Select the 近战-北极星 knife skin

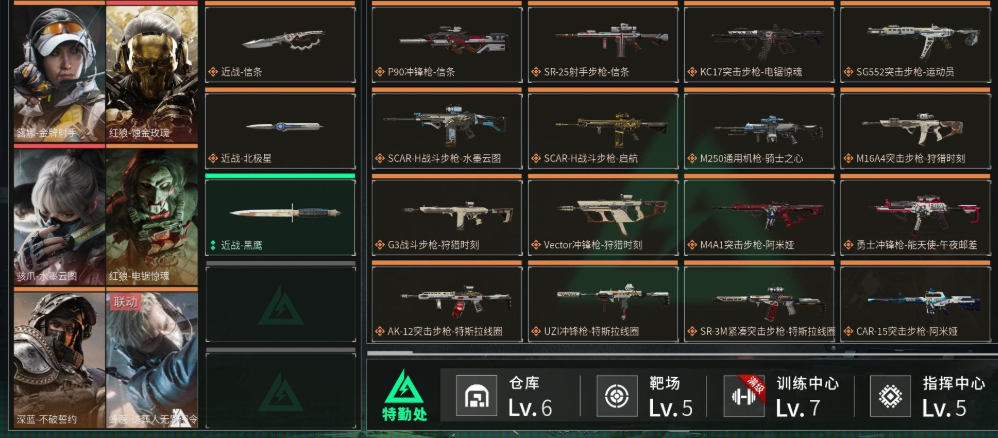280,131
